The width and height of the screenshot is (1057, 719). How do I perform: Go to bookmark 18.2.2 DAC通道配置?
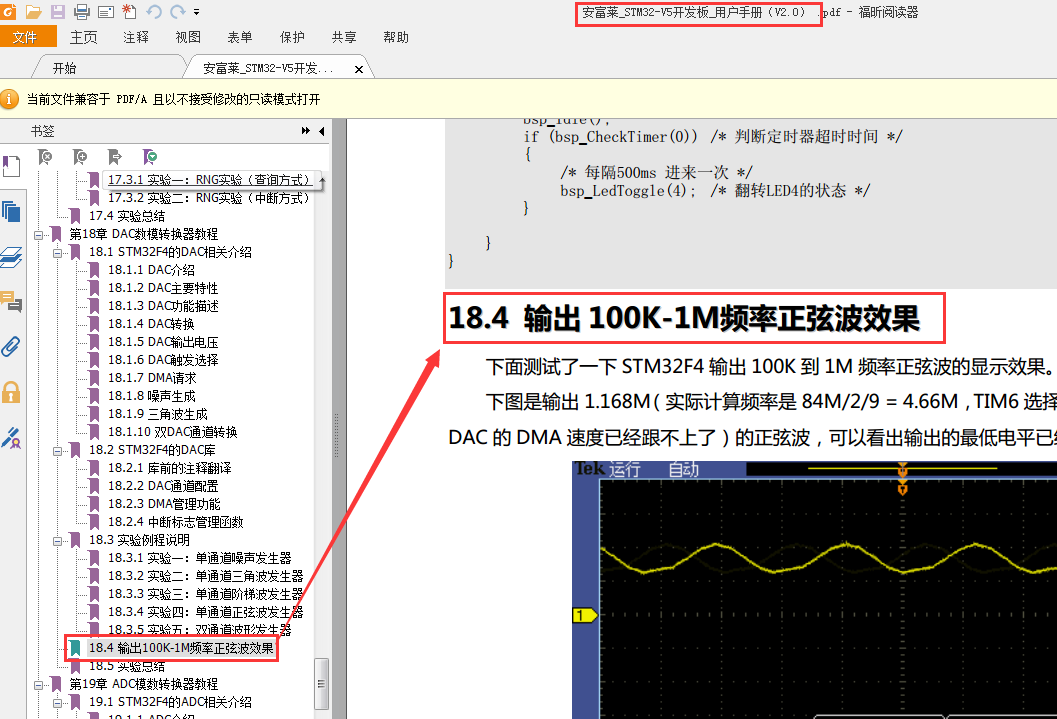[x=163, y=486]
